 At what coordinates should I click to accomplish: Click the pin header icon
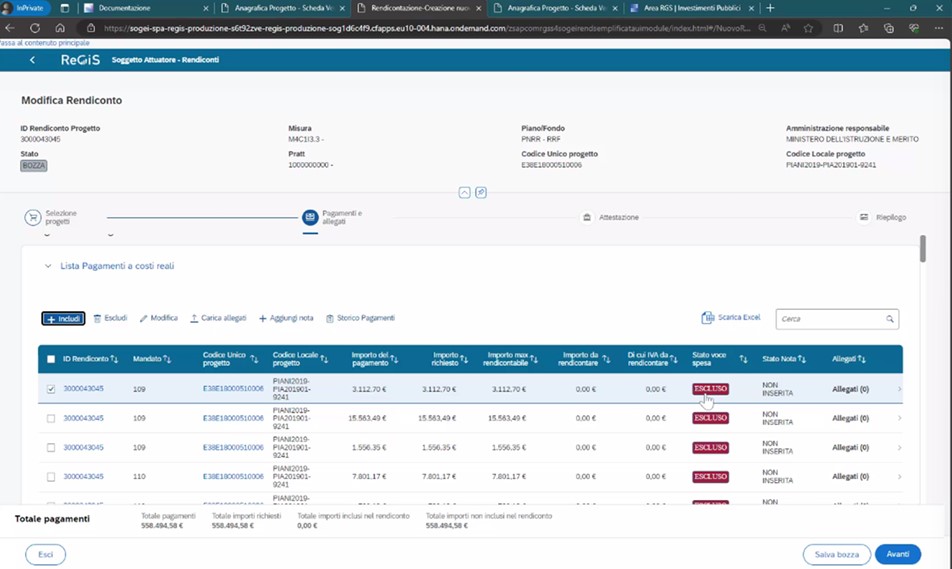tap(481, 192)
